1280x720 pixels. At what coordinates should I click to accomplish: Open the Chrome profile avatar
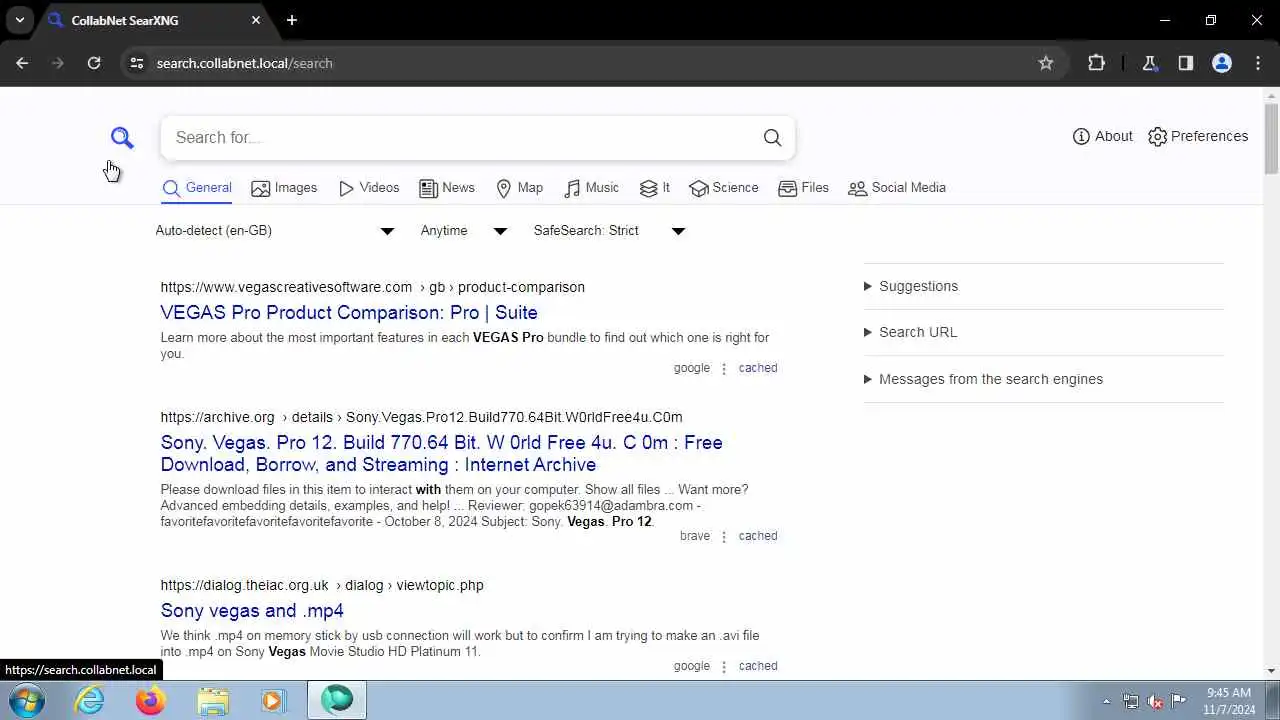click(1222, 63)
